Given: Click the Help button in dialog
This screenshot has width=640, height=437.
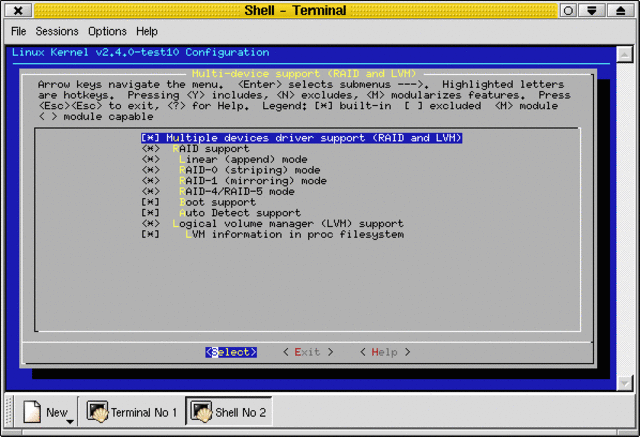Looking at the screenshot, I should pyautogui.click(x=385, y=352).
